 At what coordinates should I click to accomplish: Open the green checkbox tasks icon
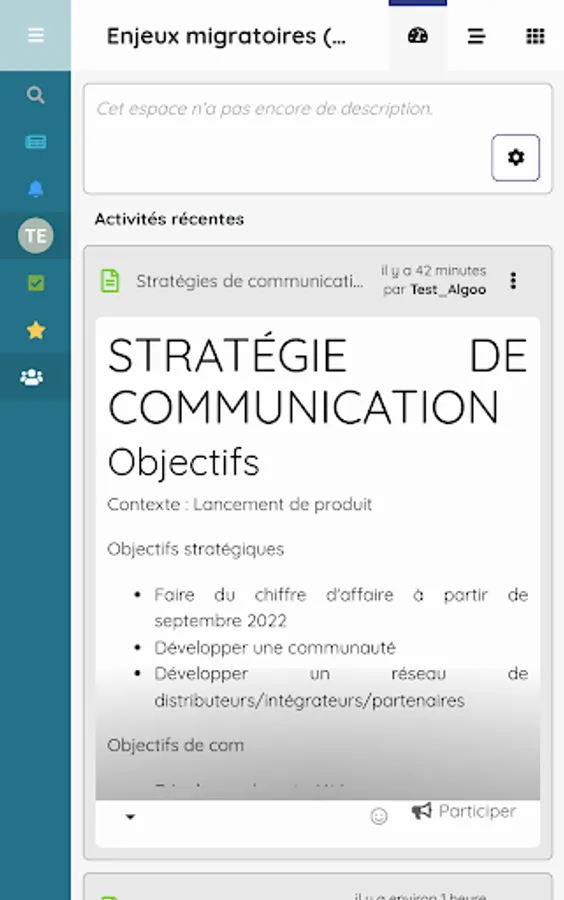[x=36, y=283]
